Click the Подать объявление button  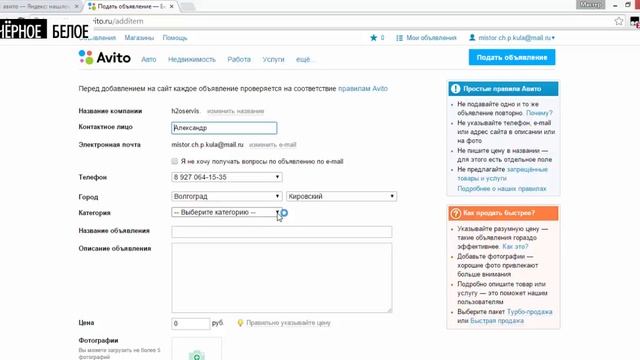tap(512, 58)
